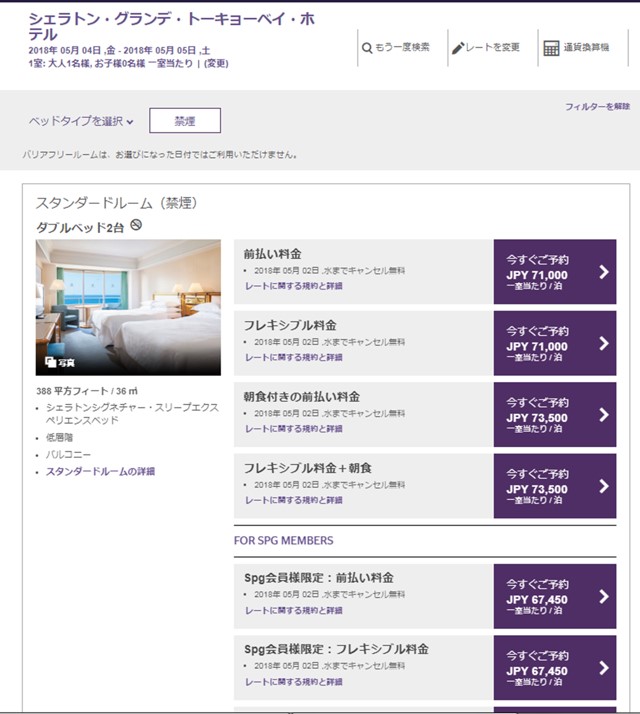Click the arrow on フレキシブル料金 booking button
640x714 pixels.
[x=604, y=343]
